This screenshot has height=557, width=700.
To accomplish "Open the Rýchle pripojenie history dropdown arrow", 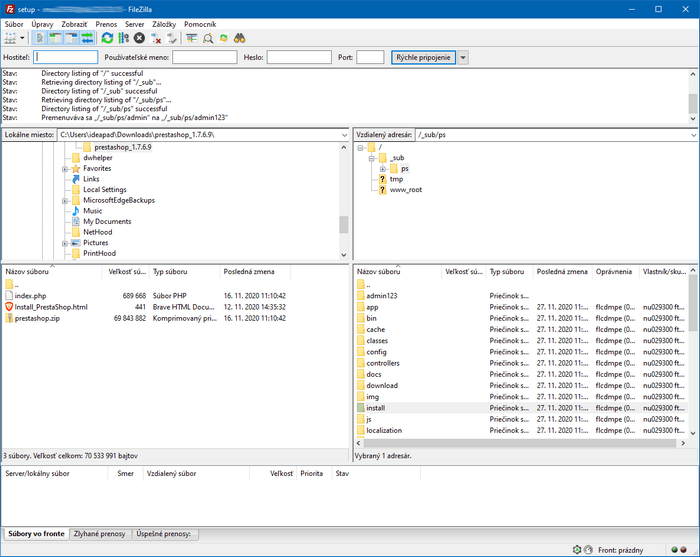I will [x=463, y=58].
